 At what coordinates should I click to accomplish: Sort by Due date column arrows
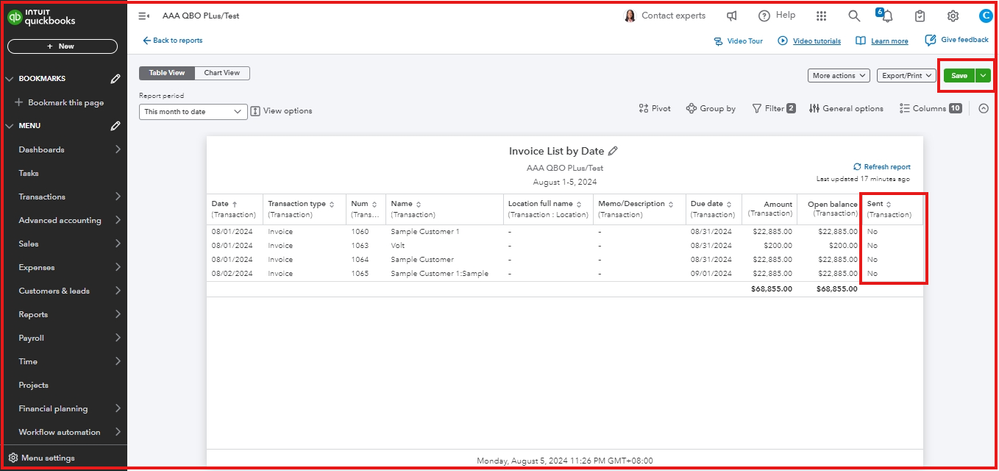[728, 204]
